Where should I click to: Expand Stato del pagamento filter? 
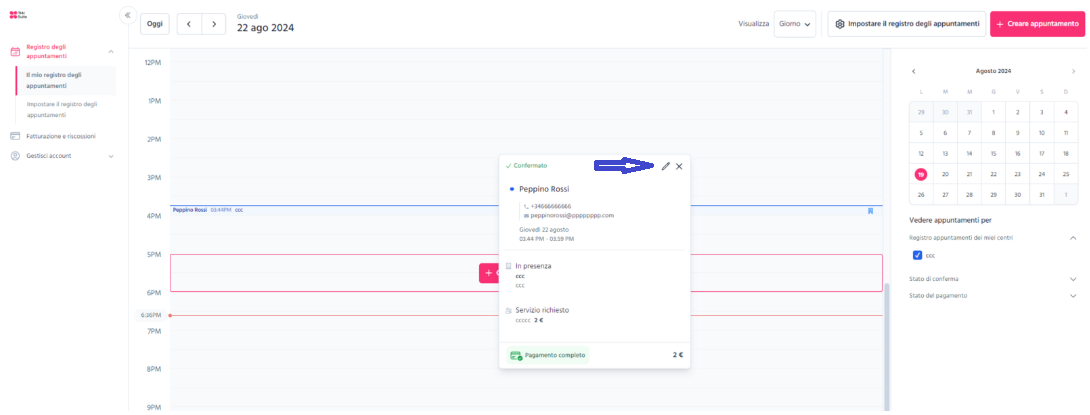pos(1073,295)
